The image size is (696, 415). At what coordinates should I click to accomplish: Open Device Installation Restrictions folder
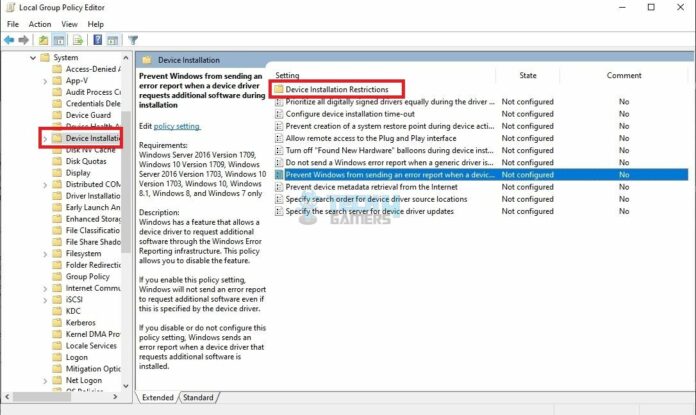coord(337,90)
